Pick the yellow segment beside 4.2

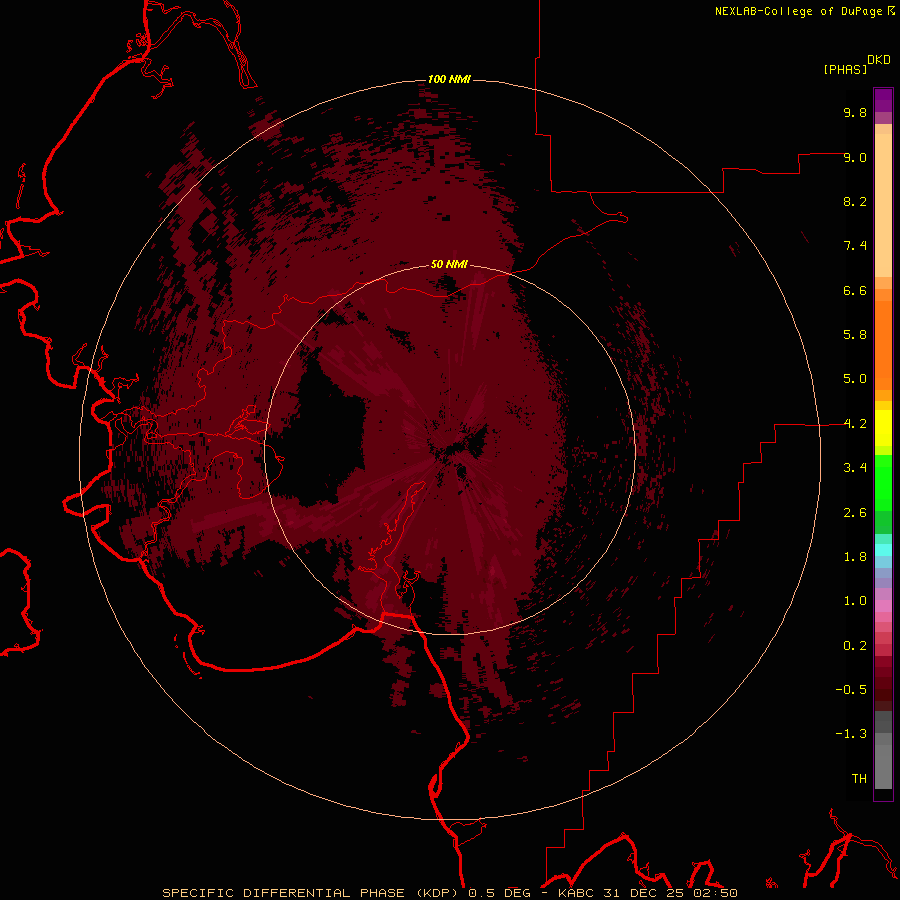[x=883, y=428]
